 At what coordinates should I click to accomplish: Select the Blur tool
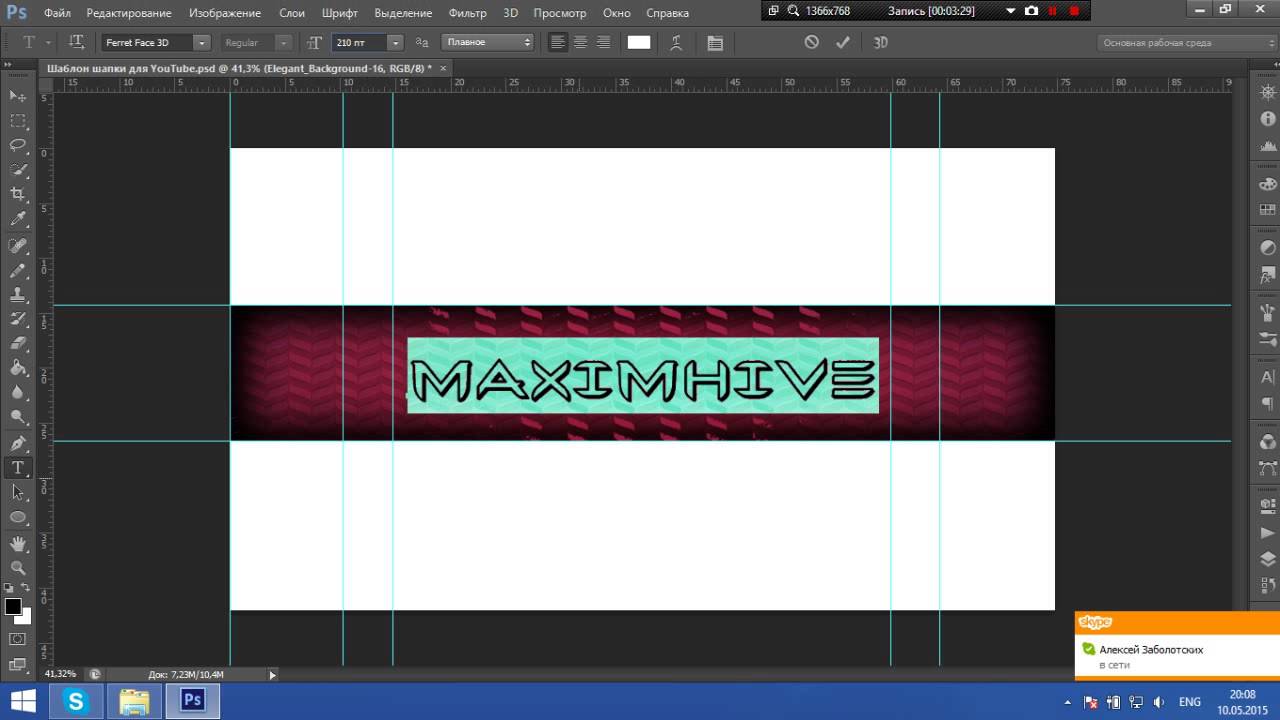click(18, 393)
